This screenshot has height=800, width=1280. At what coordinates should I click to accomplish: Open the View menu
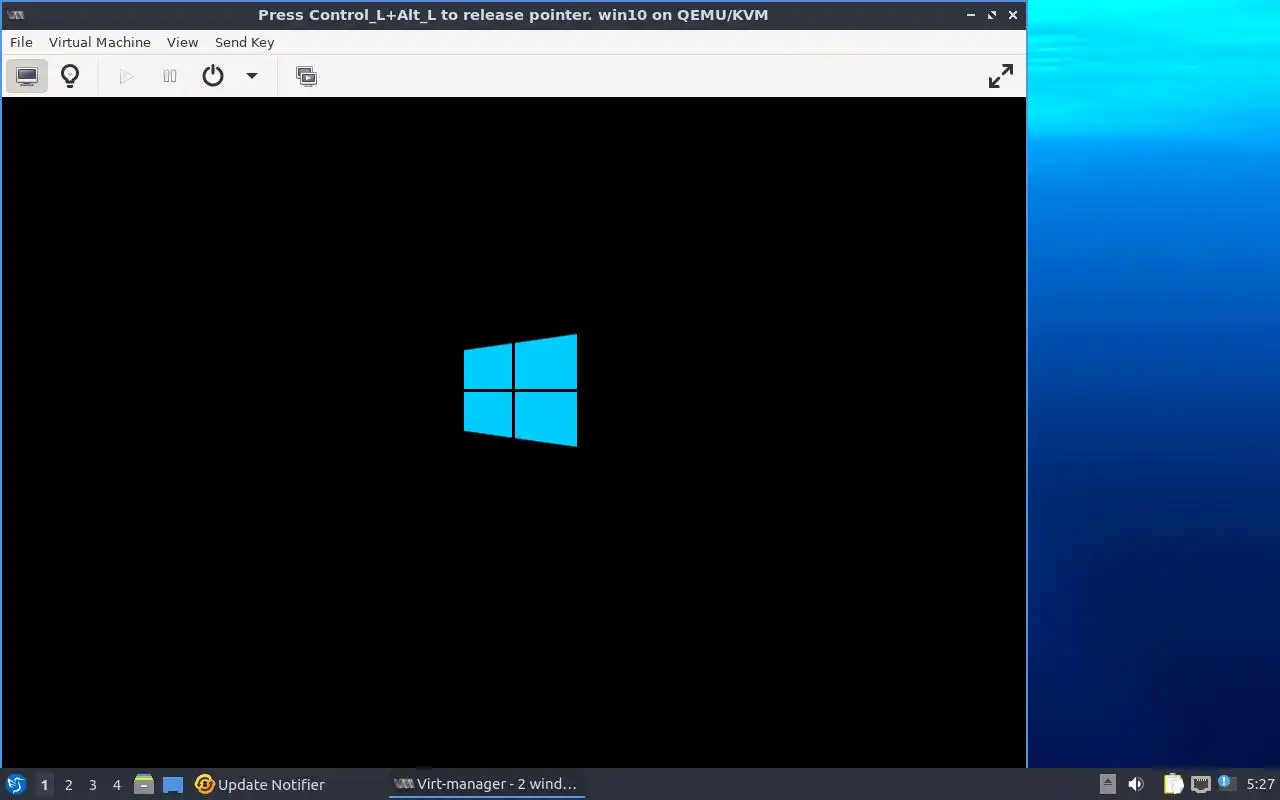point(182,42)
